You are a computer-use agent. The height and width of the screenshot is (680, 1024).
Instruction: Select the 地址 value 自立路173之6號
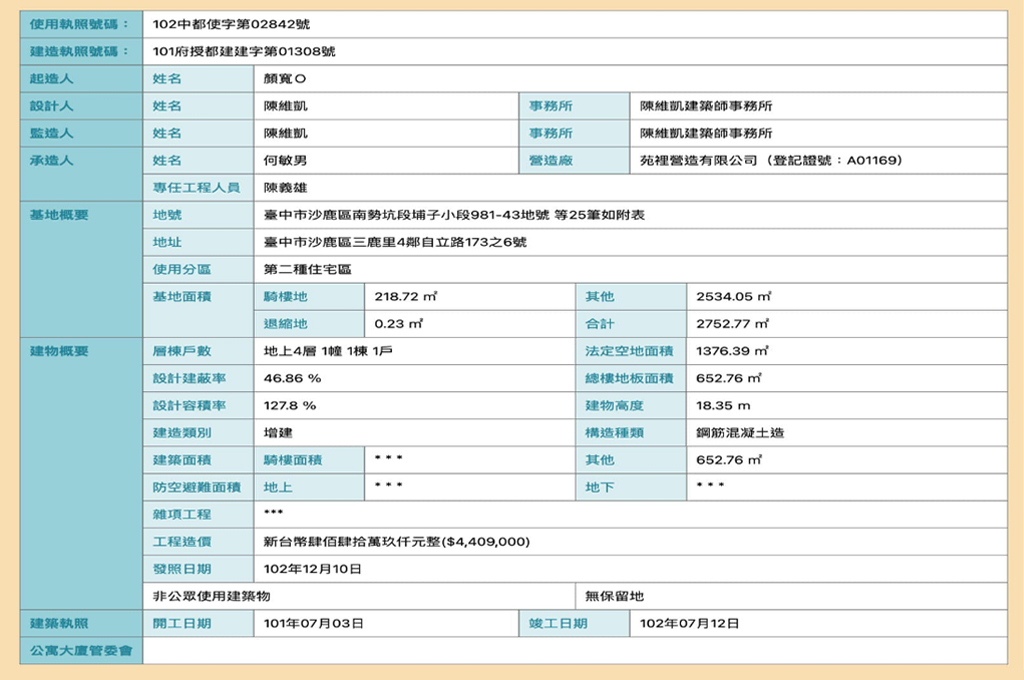coord(395,242)
